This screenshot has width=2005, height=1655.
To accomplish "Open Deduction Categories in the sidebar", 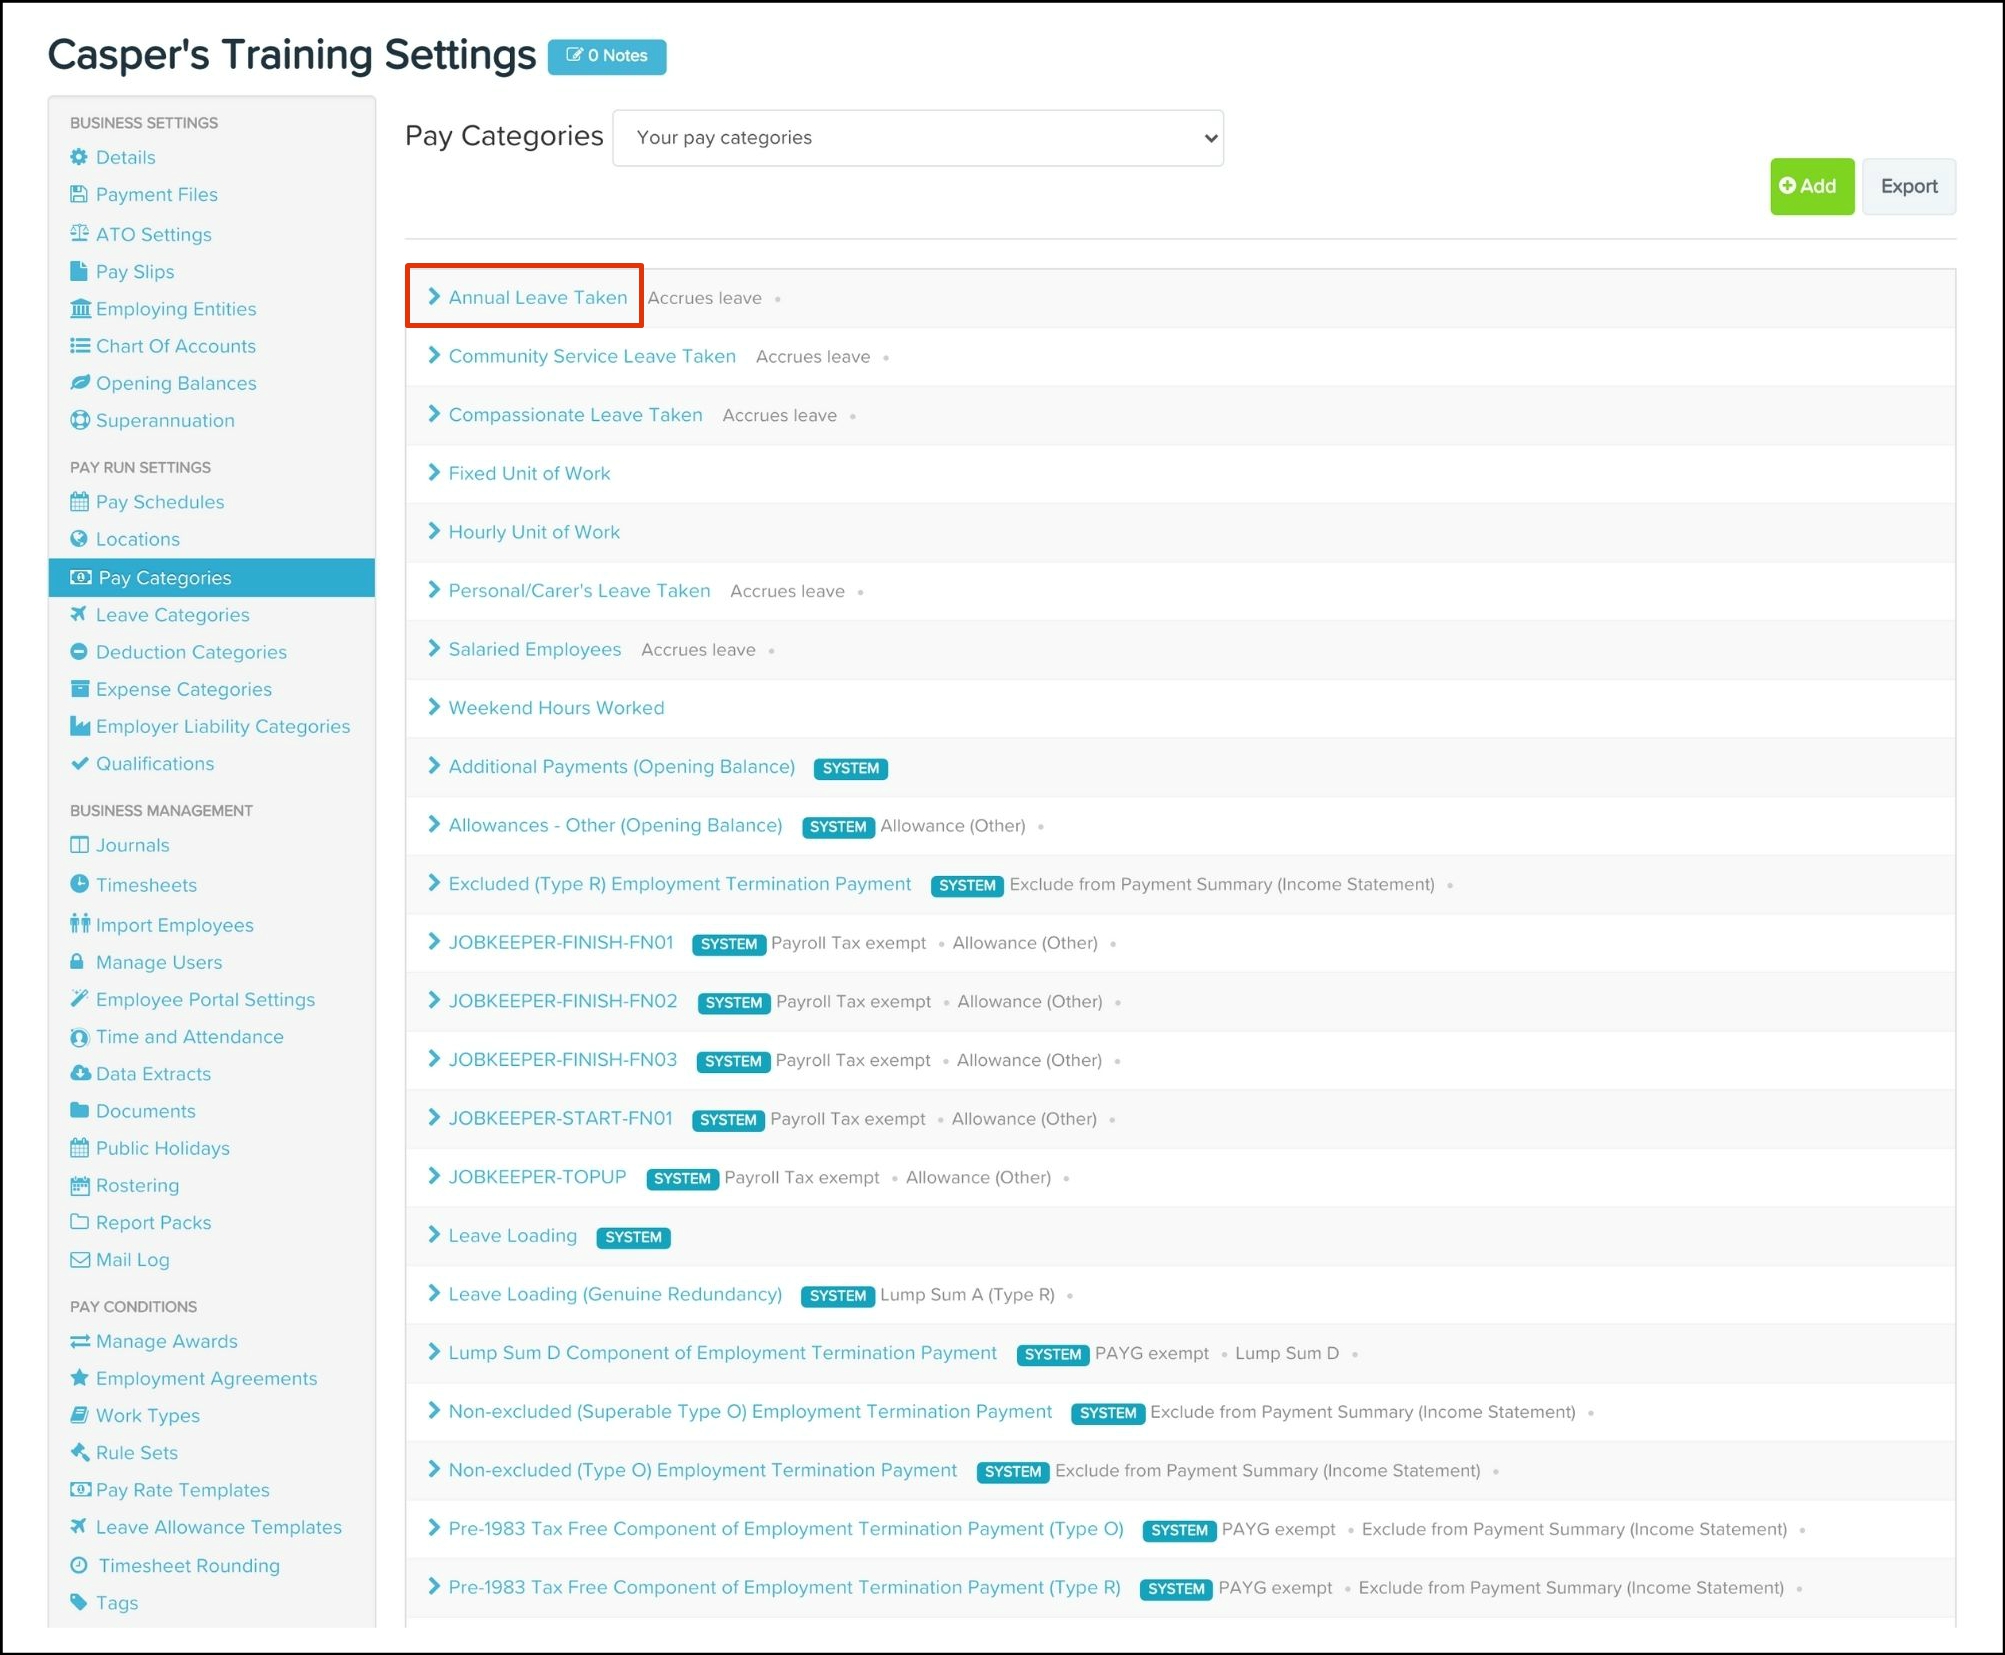I will click(191, 652).
